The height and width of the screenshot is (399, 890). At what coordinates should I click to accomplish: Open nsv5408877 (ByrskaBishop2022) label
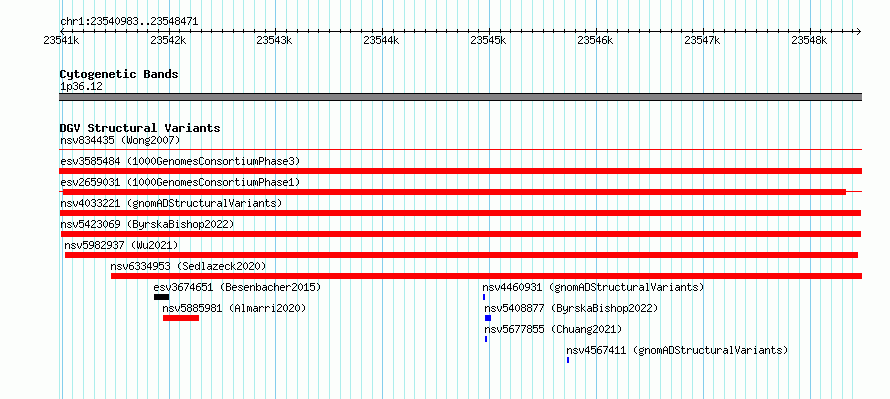[571, 308]
